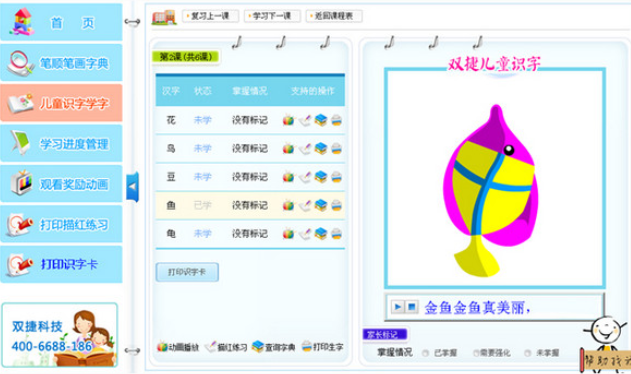Click the fish picture
631x374 pixels.
tap(492, 190)
